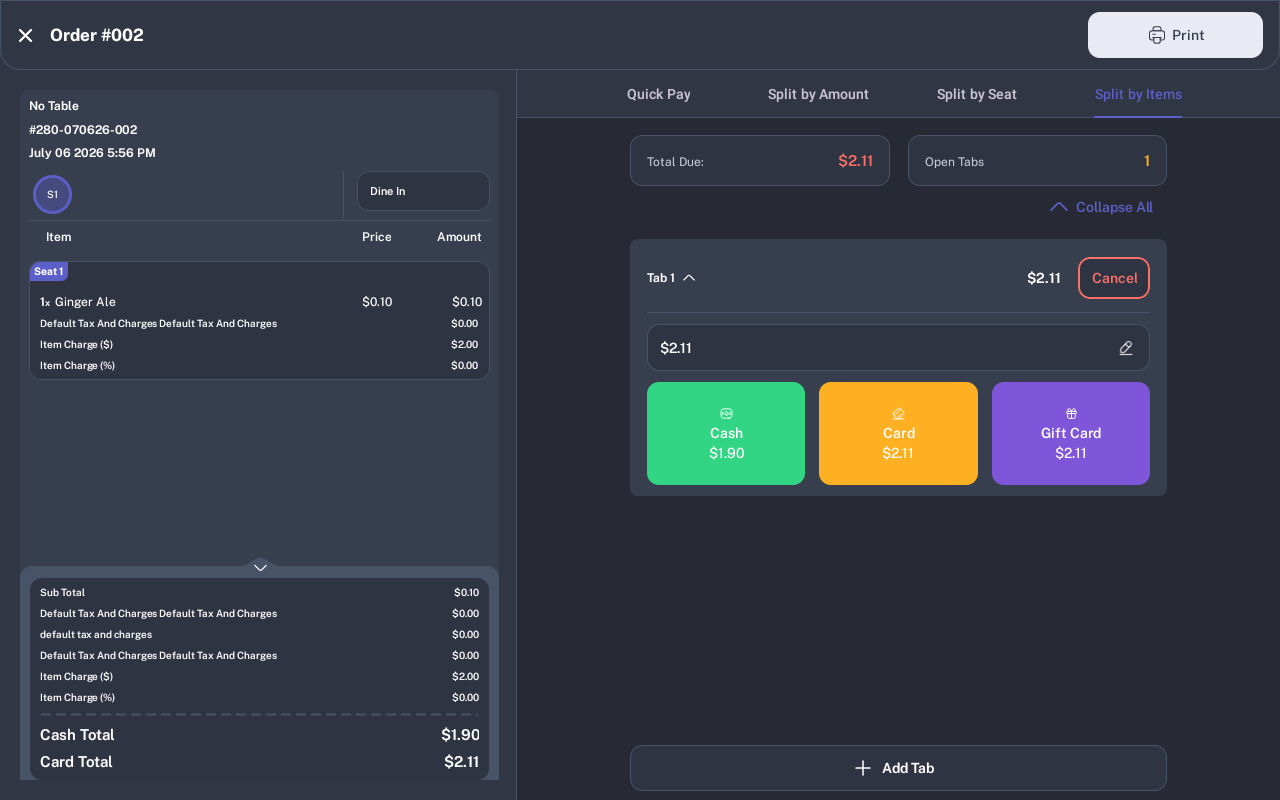This screenshot has width=1280, height=800.
Task: Click the No Table label
Action: [54, 106]
